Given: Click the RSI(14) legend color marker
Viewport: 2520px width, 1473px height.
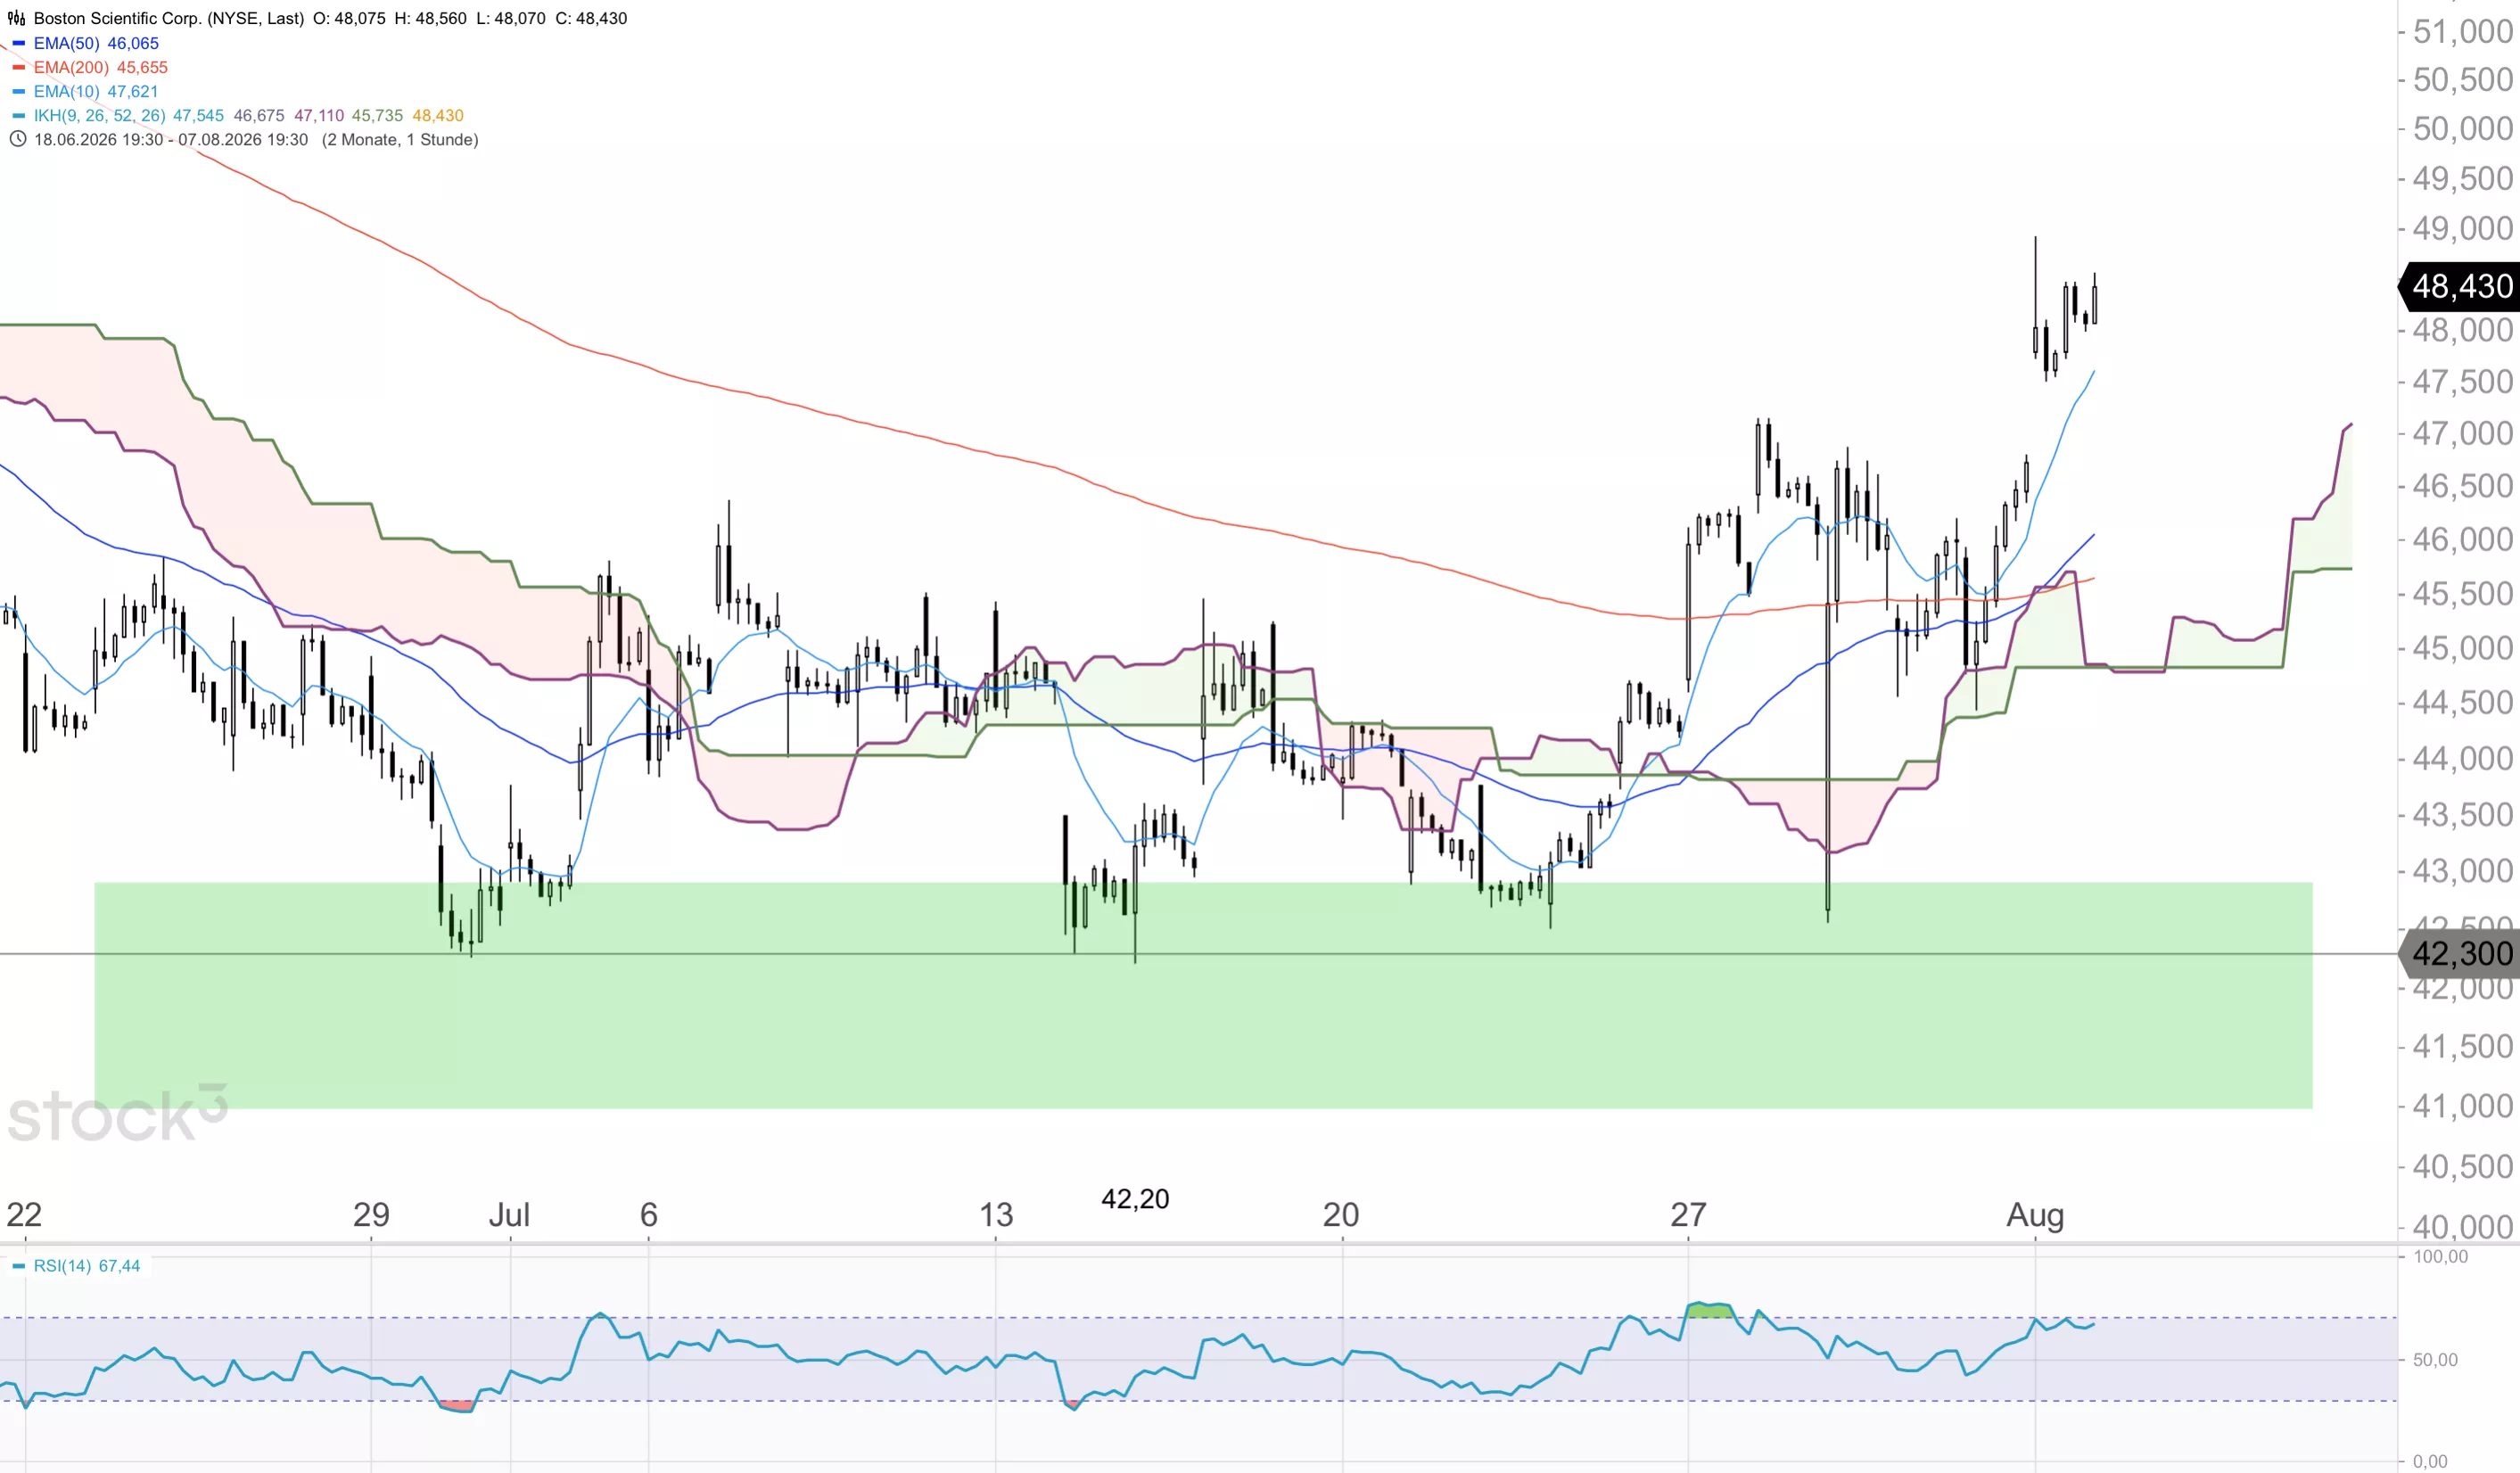Looking at the screenshot, I should [18, 1266].
